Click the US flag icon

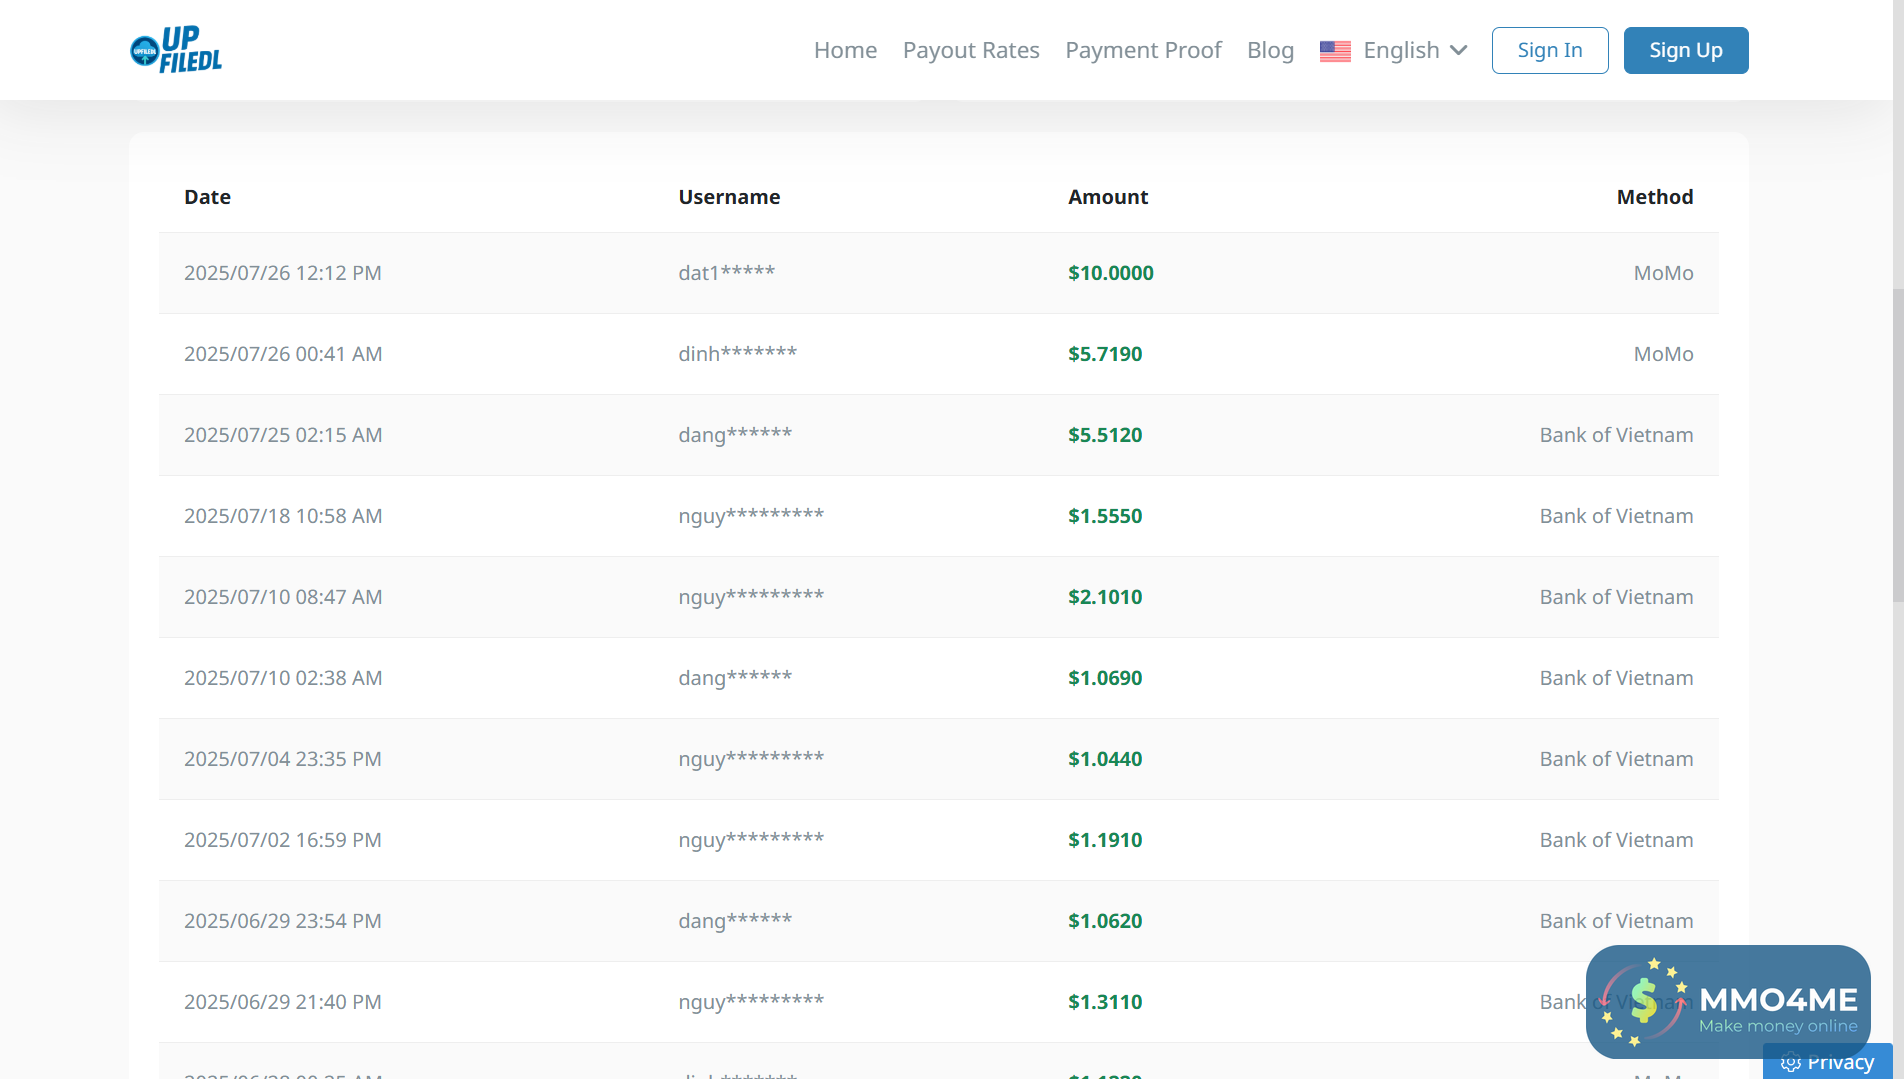pos(1335,51)
